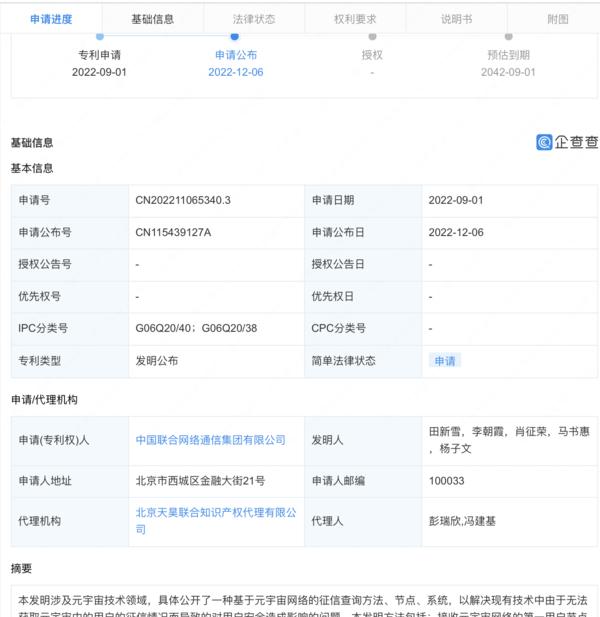This screenshot has height=617, width=600.
Task: Select the 2022-12-06 progress date
Action: tap(236, 72)
